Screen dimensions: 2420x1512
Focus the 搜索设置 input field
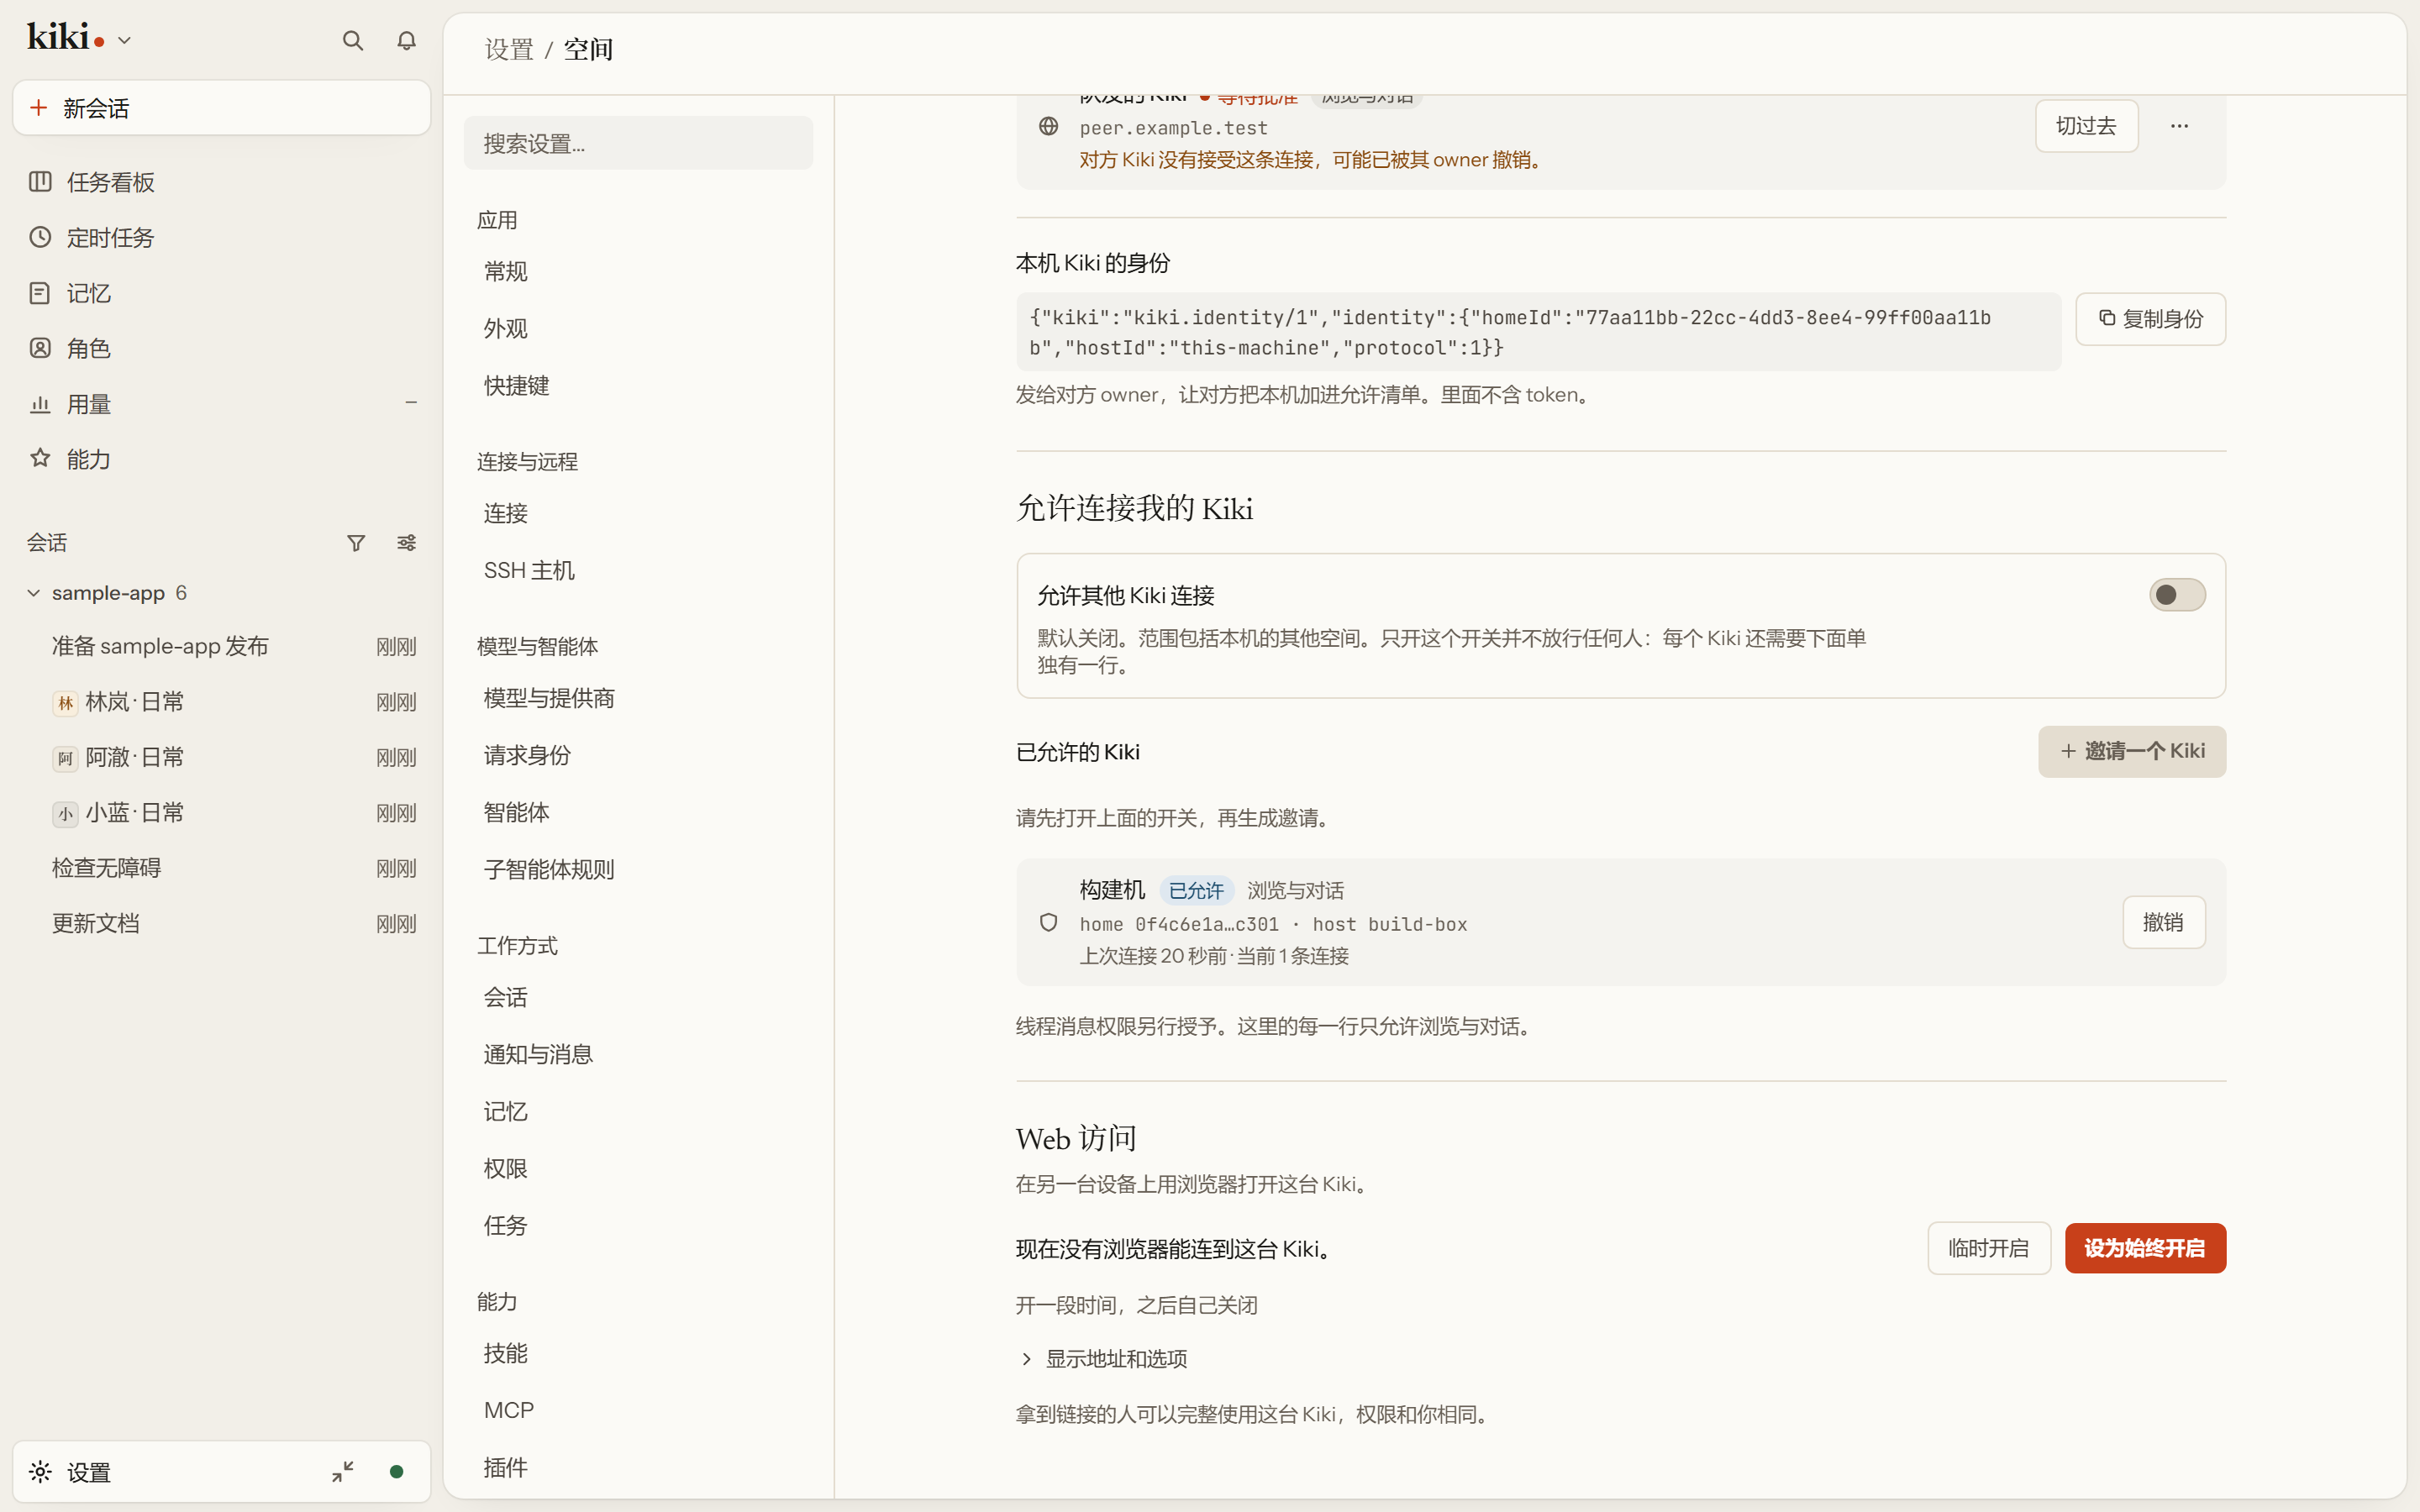click(639, 143)
